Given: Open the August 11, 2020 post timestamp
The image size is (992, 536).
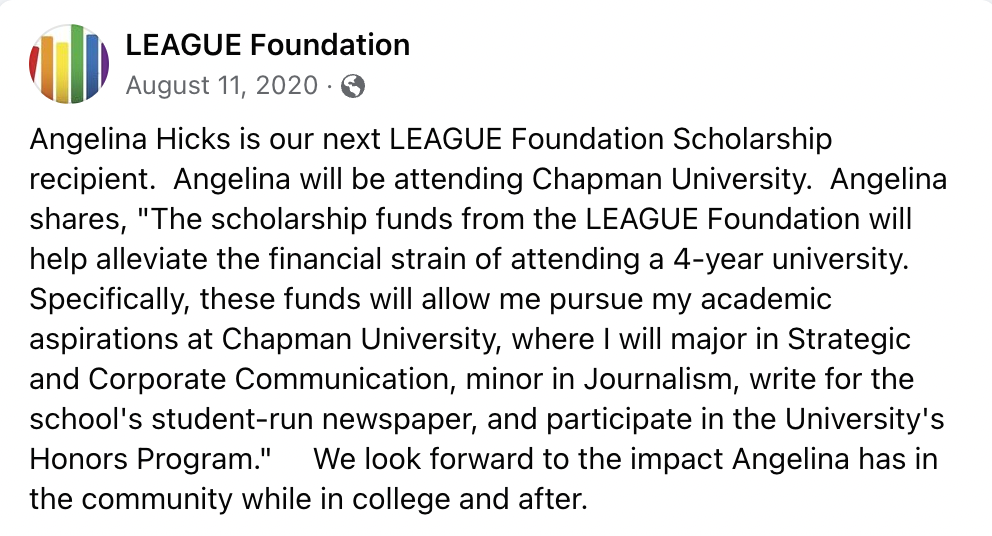Looking at the screenshot, I should click(x=221, y=86).
